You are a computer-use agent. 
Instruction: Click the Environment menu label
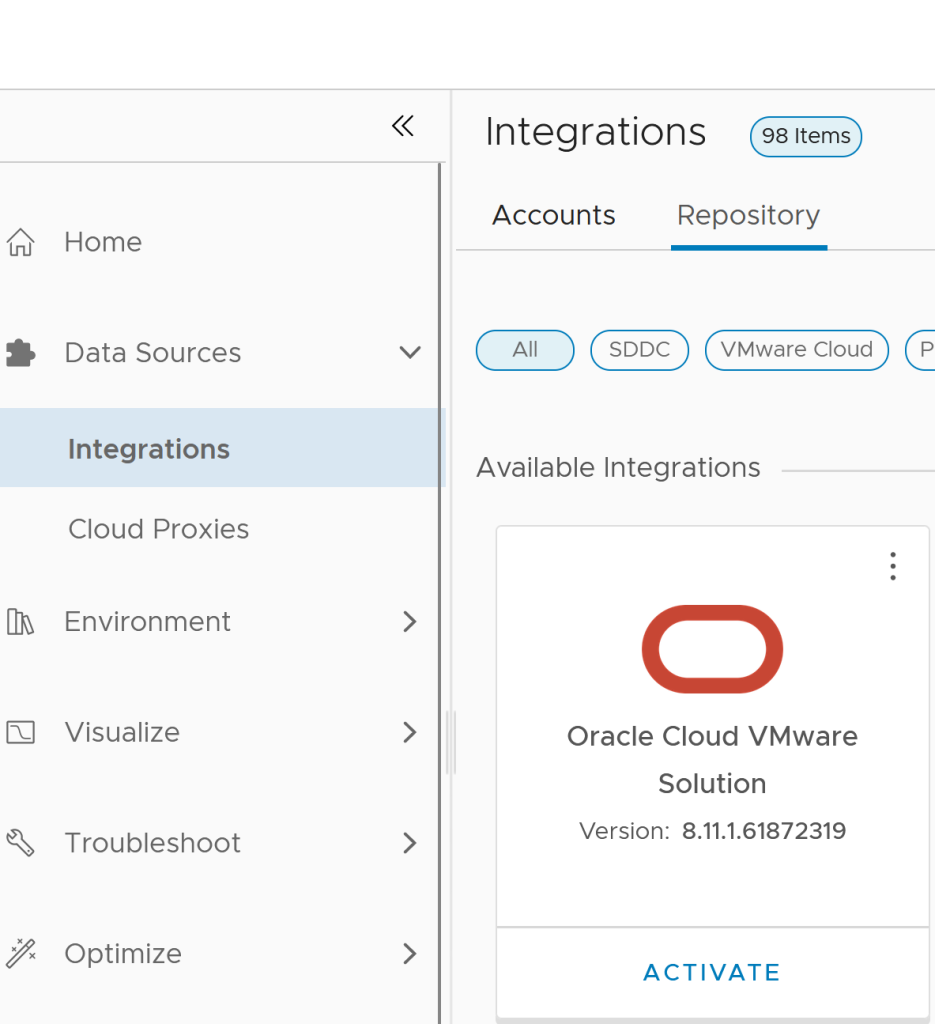tap(148, 622)
